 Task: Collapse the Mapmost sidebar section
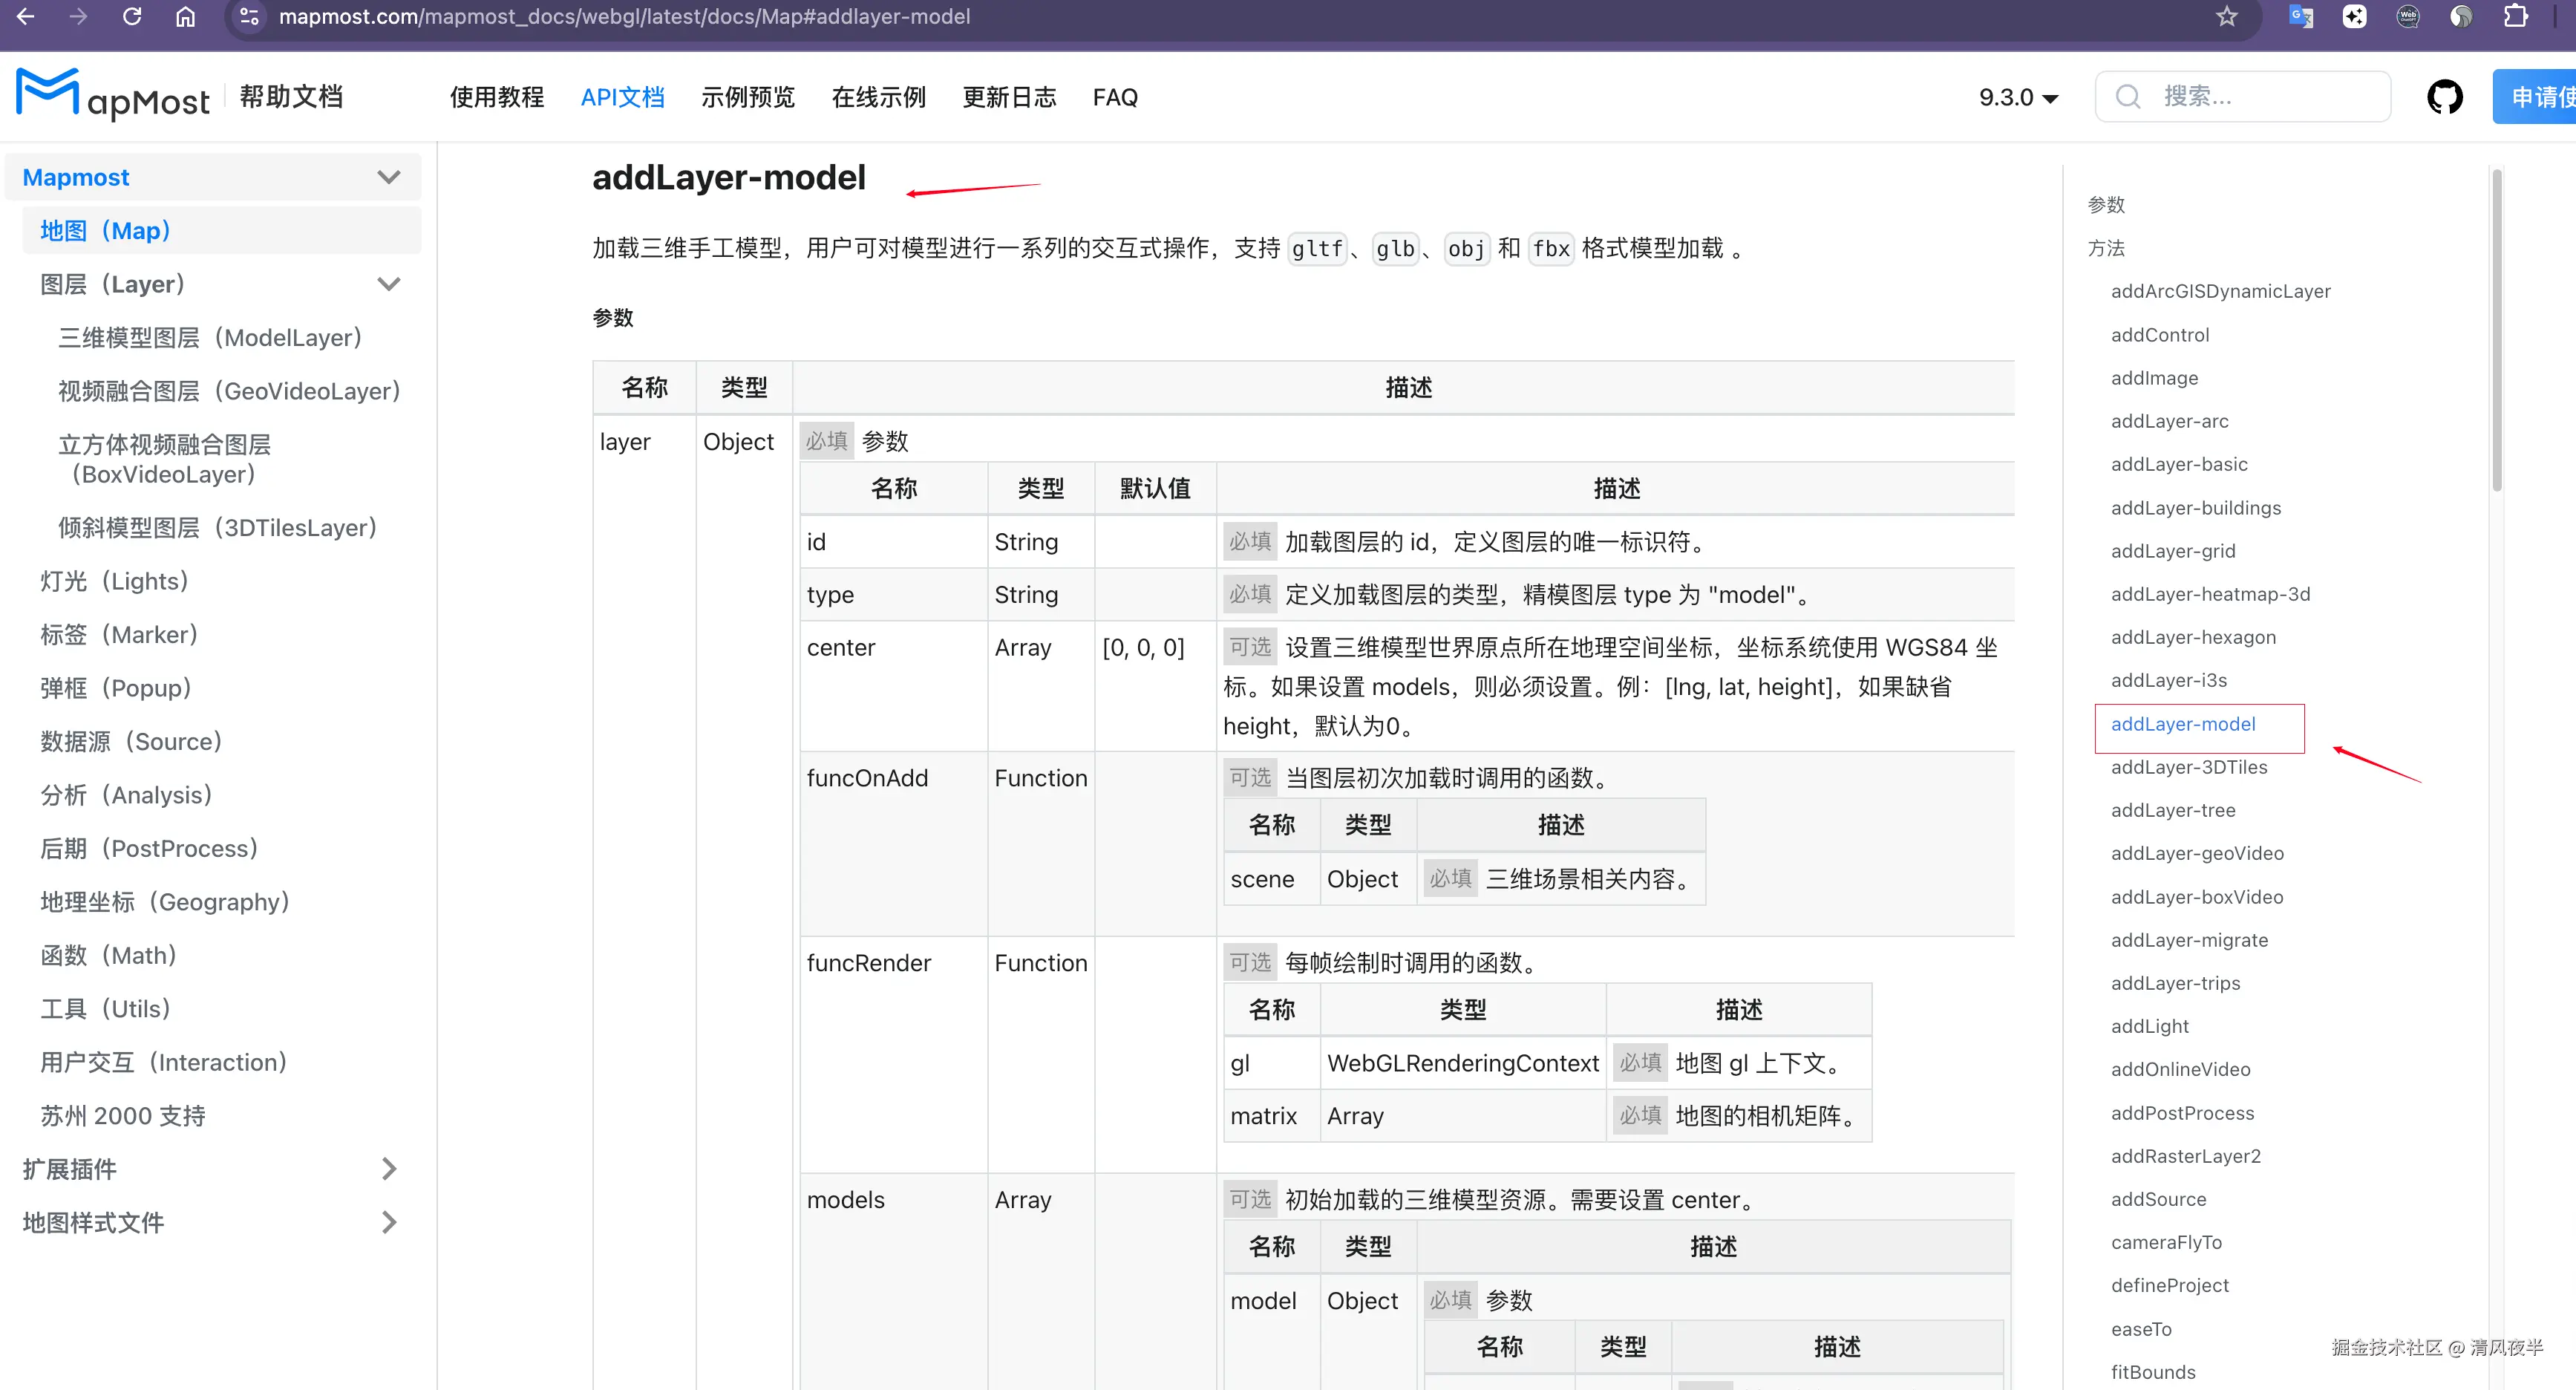point(388,177)
